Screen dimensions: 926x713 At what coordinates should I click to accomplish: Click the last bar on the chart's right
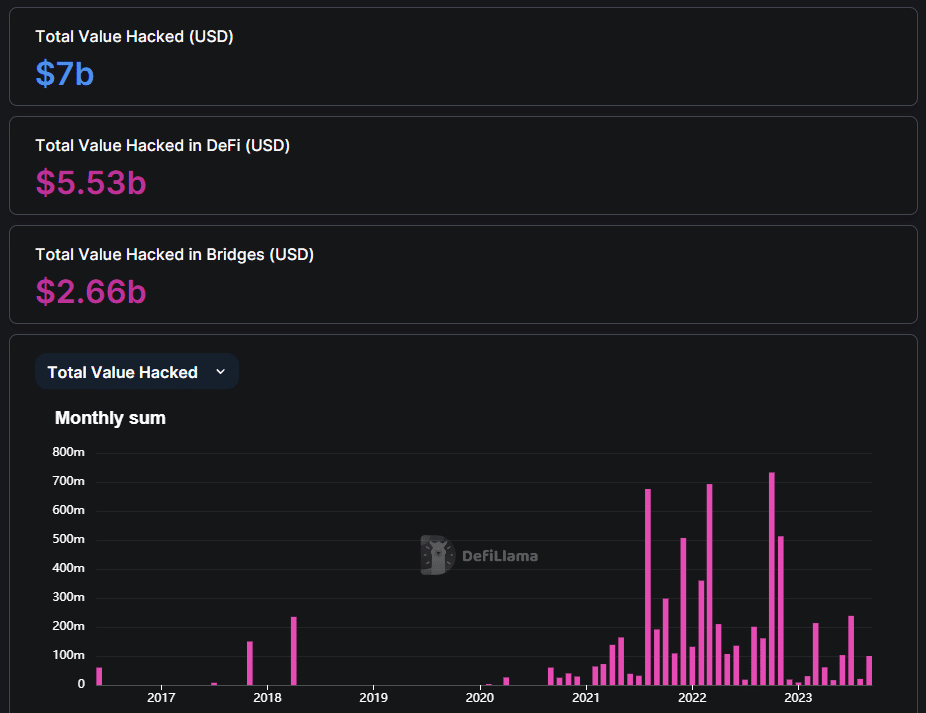pos(869,670)
